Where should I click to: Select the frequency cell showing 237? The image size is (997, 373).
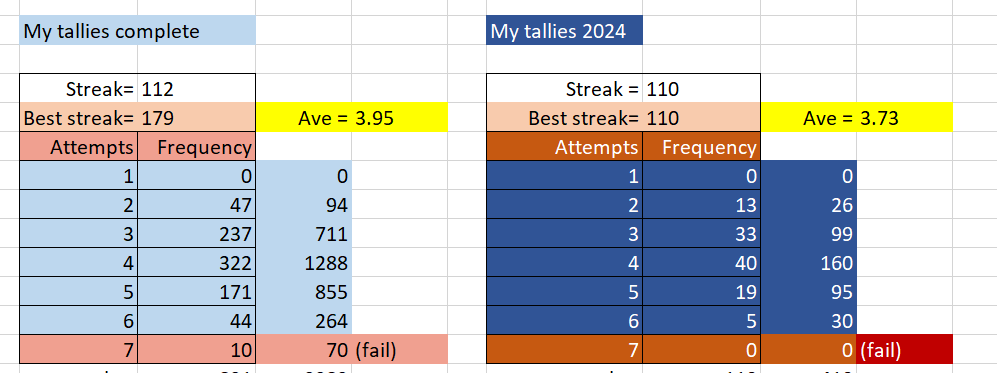coord(196,234)
